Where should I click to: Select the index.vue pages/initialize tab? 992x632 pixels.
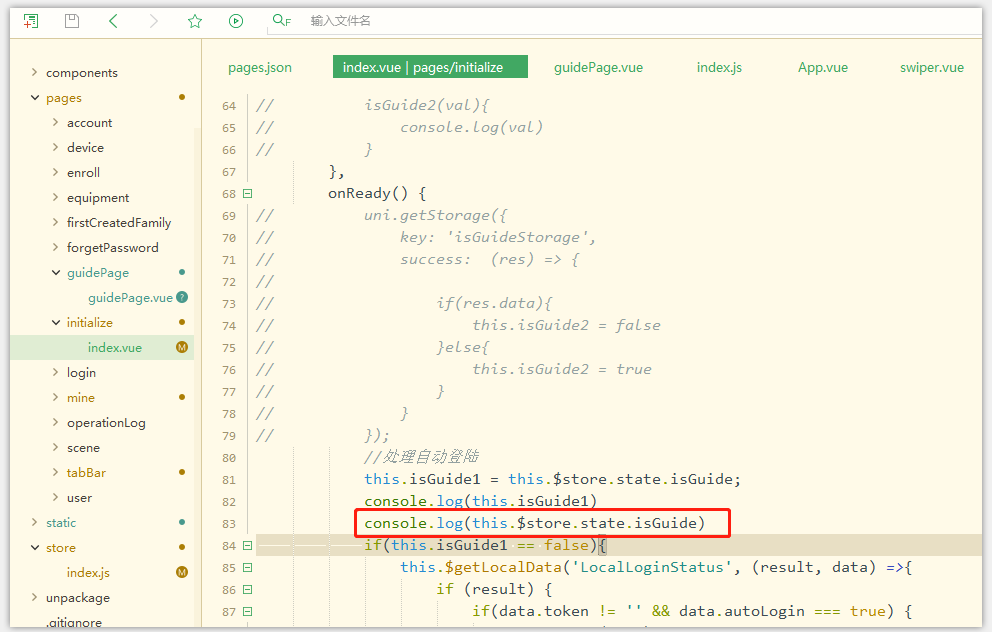pyautogui.click(x=430, y=67)
